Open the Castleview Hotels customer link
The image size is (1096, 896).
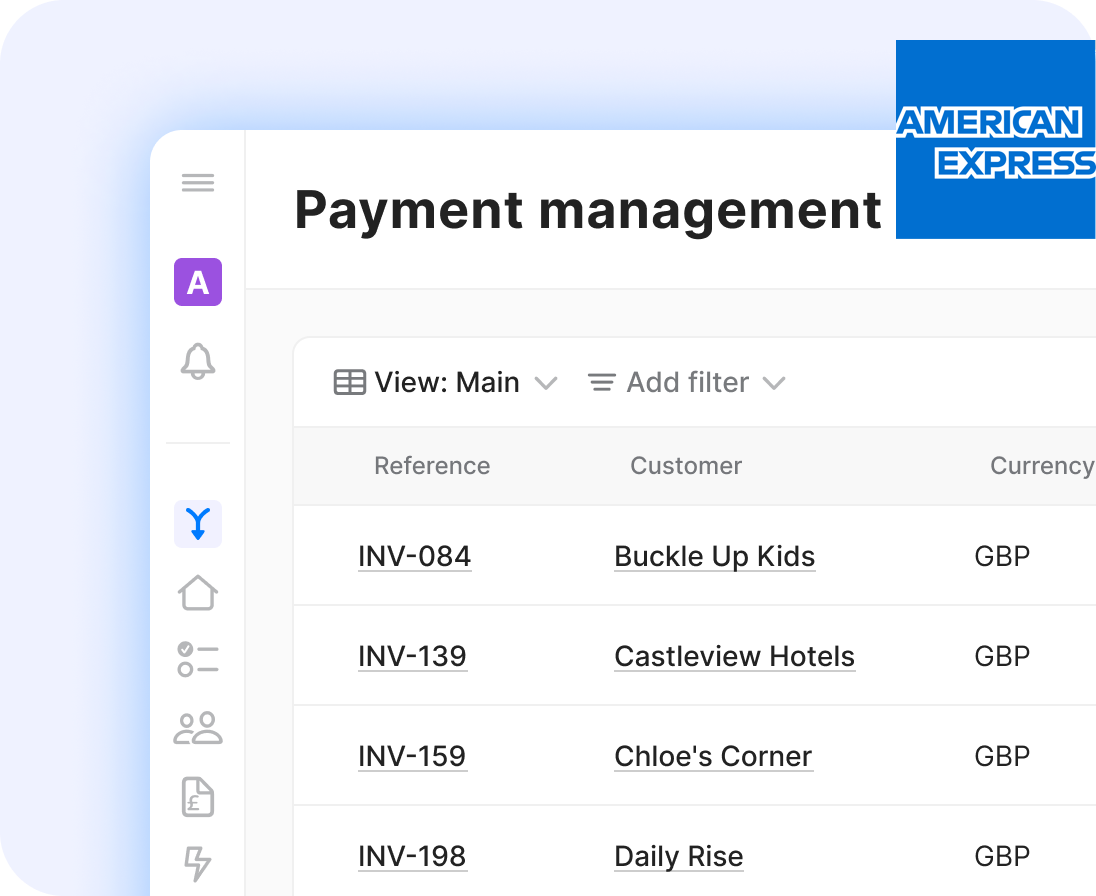point(734,657)
